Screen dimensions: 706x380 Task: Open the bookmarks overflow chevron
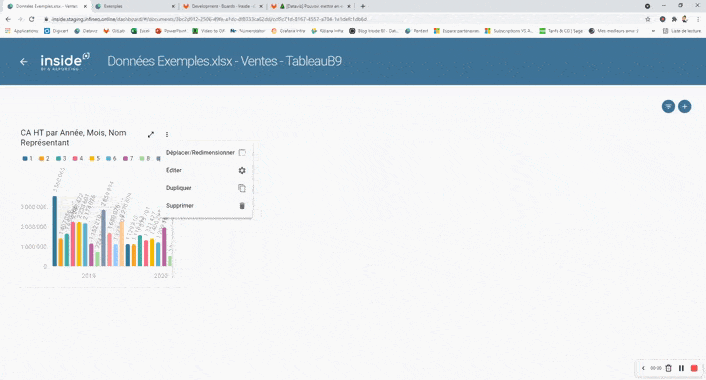653,31
